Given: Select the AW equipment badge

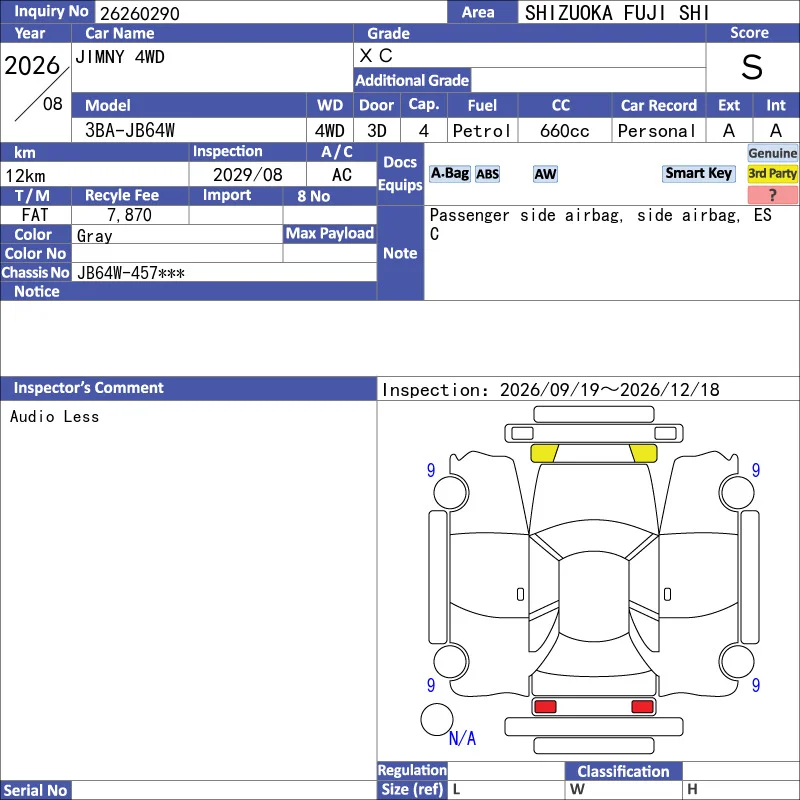Looking at the screenshot, I should [545, 174].
